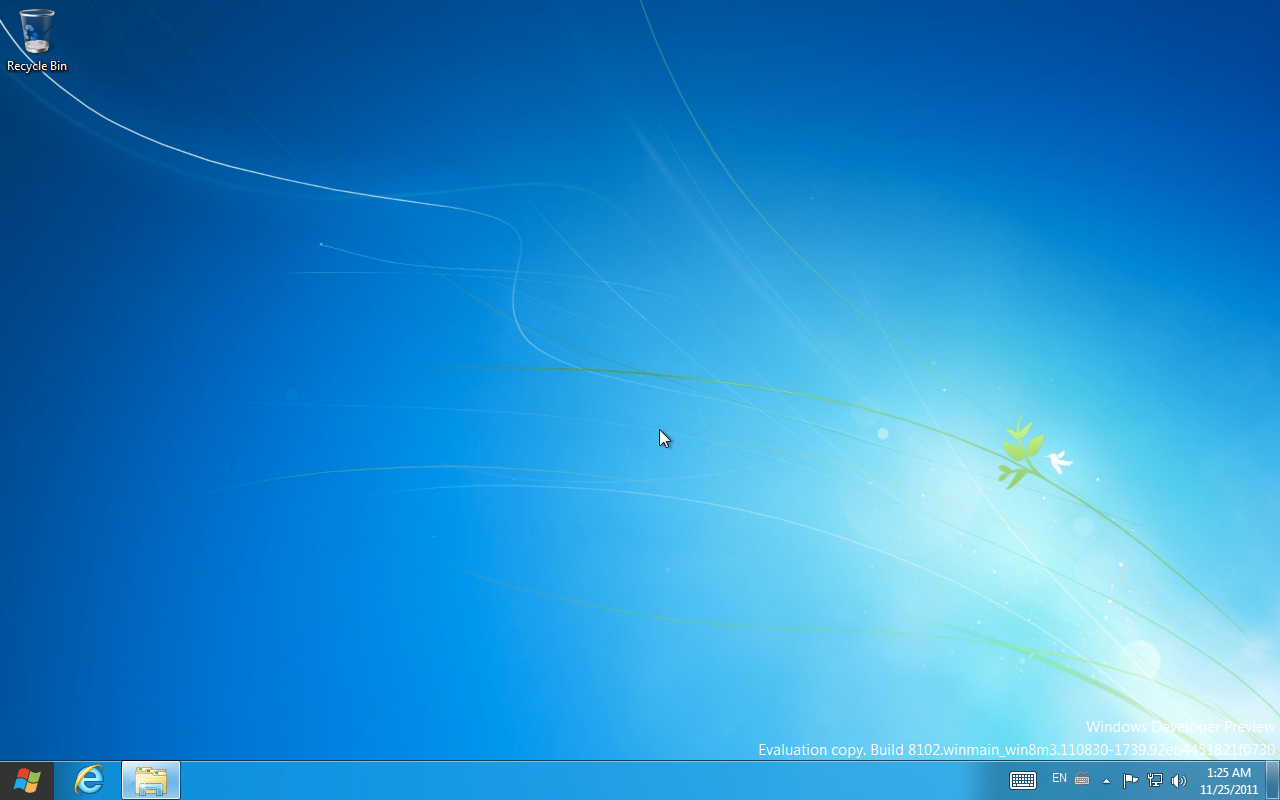The height and width of the screenshot is (800, 1280).
Task: Click the small keyboard layout tray icon
Action: click(x=1082, y=780)
